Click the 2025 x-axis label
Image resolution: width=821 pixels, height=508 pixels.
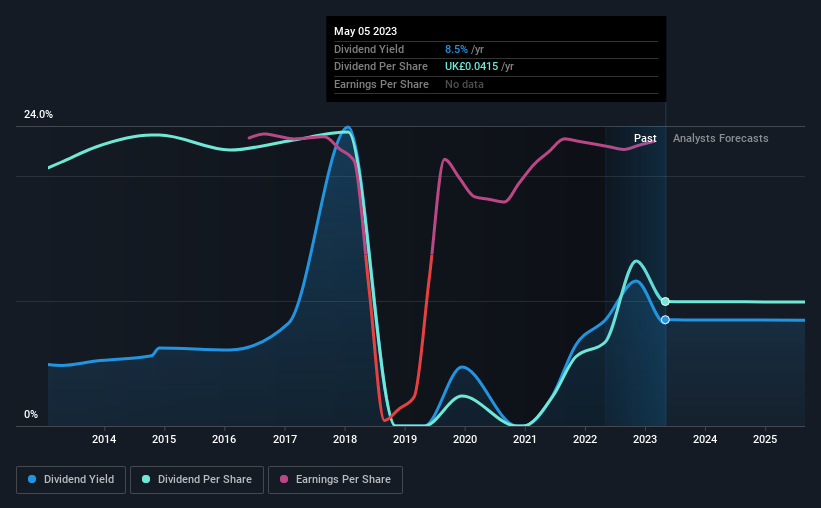765,439
